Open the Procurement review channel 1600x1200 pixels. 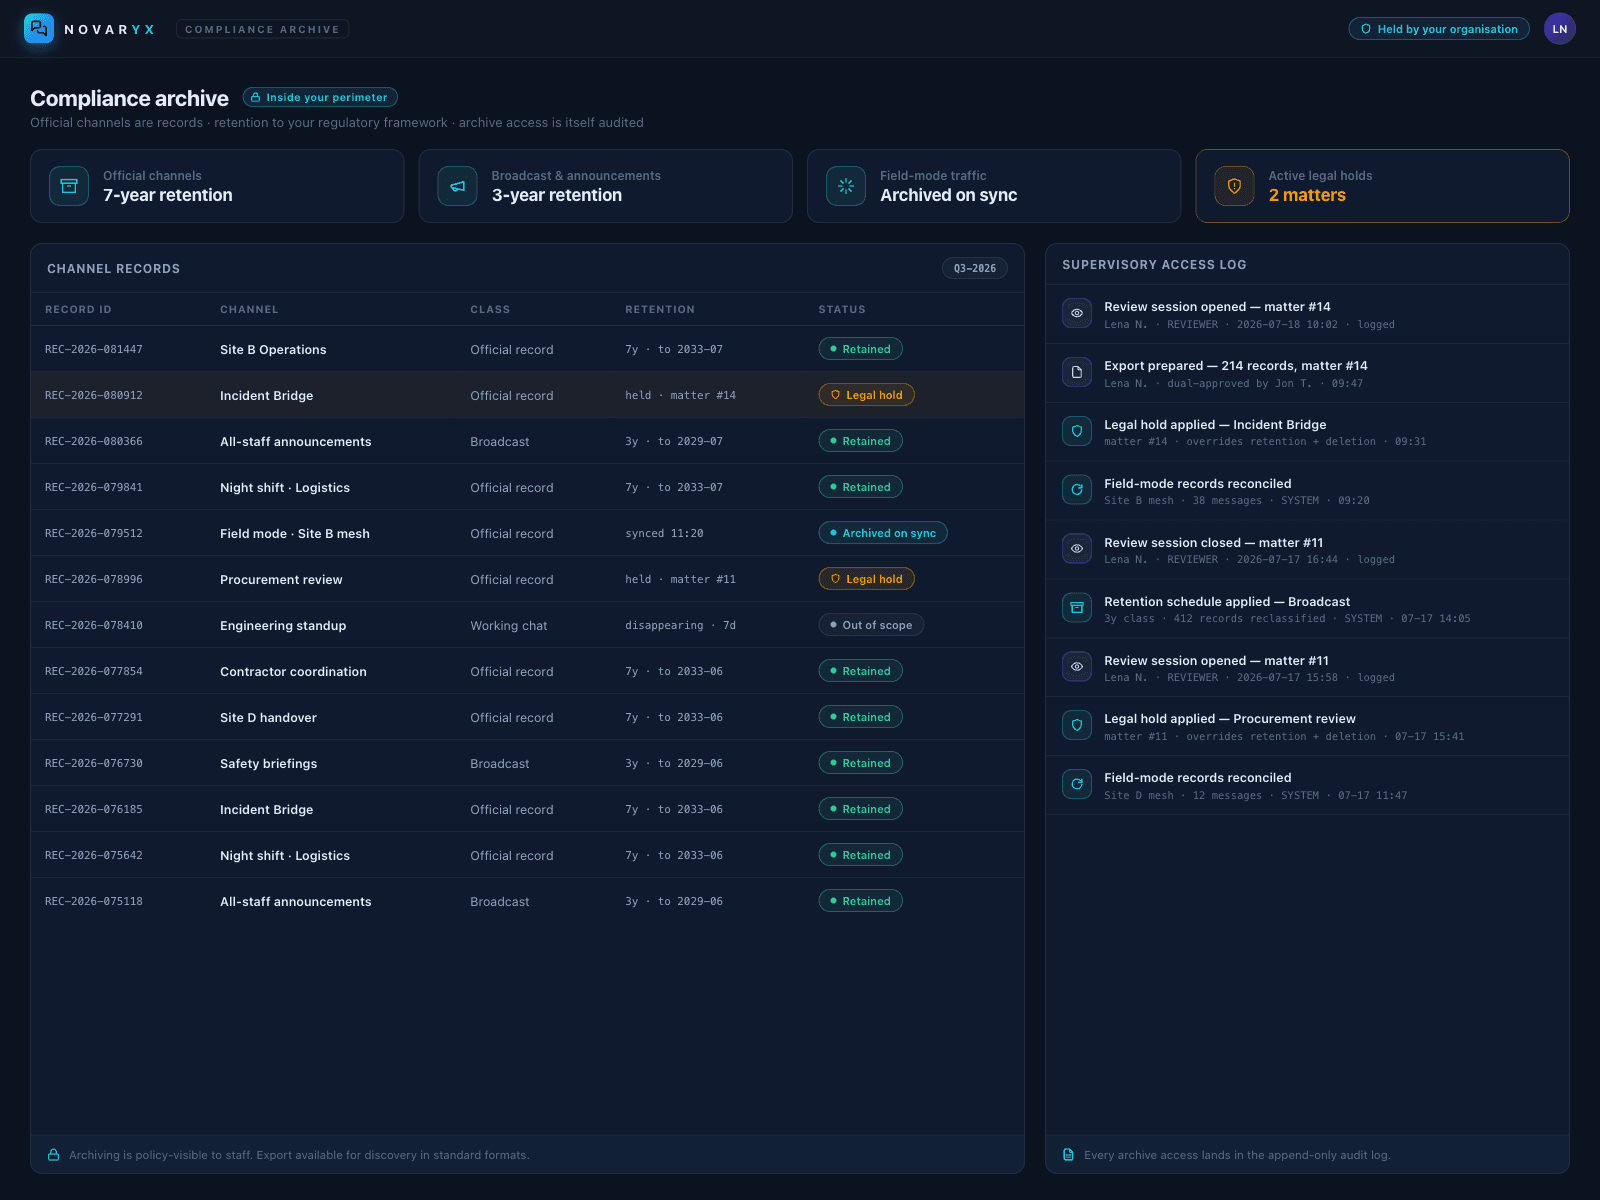[281, 579]
